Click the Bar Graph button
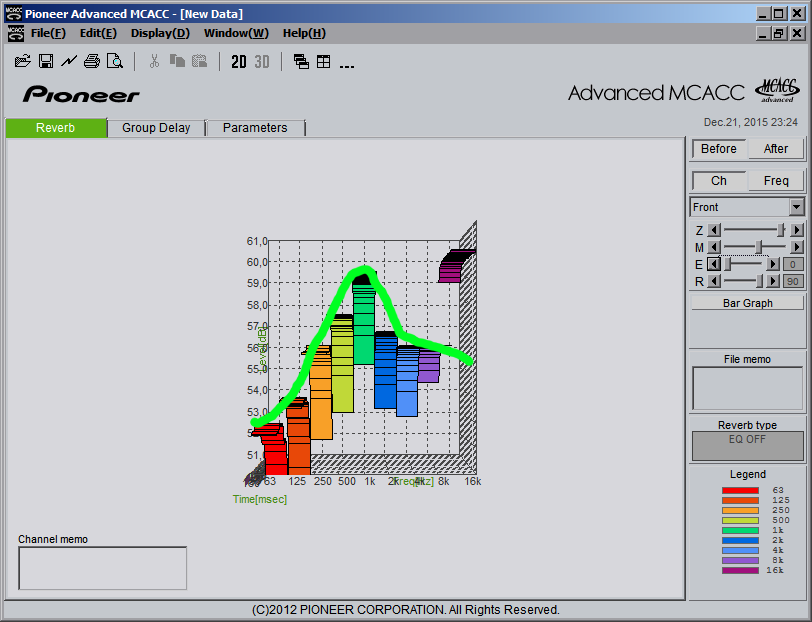 click(x=747, y=303)
